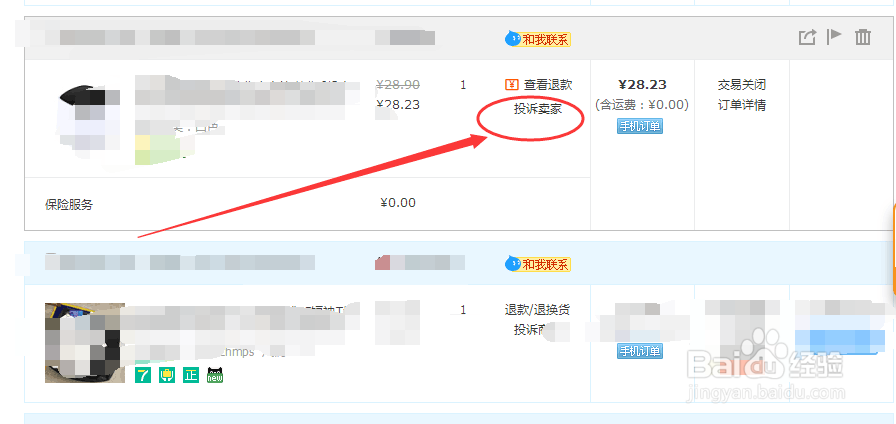Image resolution: width=896 pixels, height=424 pixels.
Task: Open 订单详情 for first order
Action: pos(742,105)
